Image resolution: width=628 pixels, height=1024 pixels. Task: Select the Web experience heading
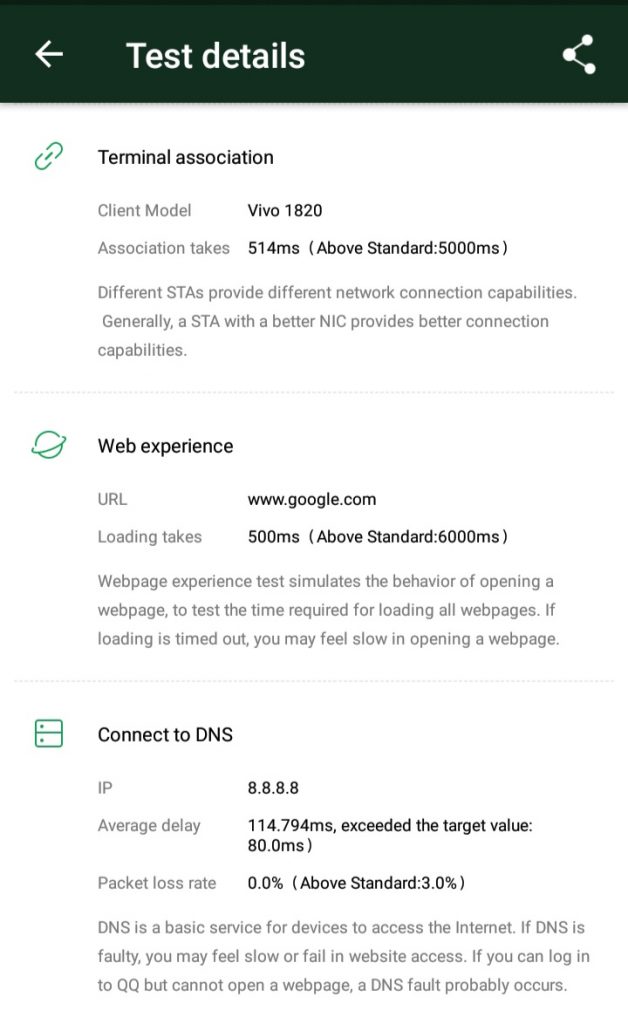coord(165,446)
